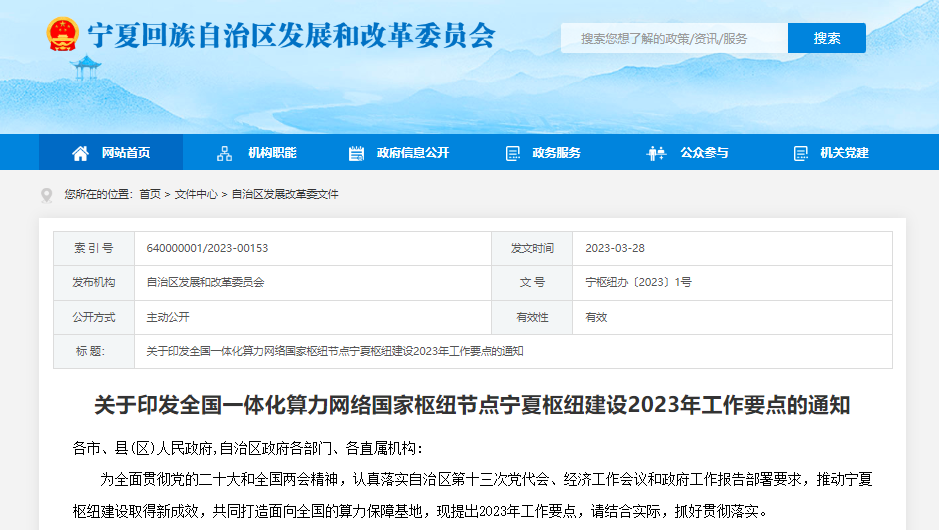Click the people icon beside 公众参与

[x=656, y=153]
